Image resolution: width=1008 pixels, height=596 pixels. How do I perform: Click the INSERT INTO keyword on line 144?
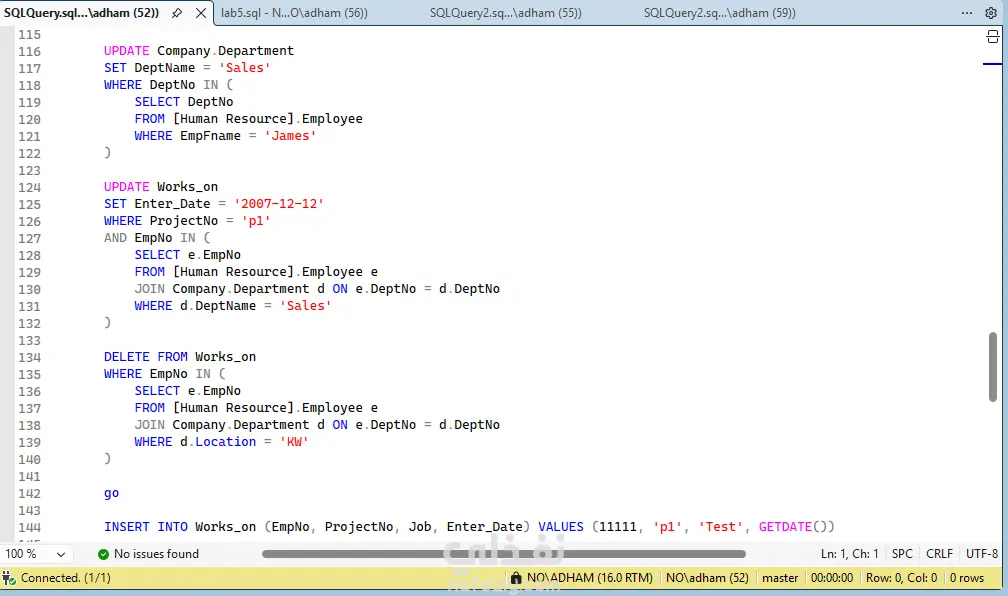click(x=146, y=527)
